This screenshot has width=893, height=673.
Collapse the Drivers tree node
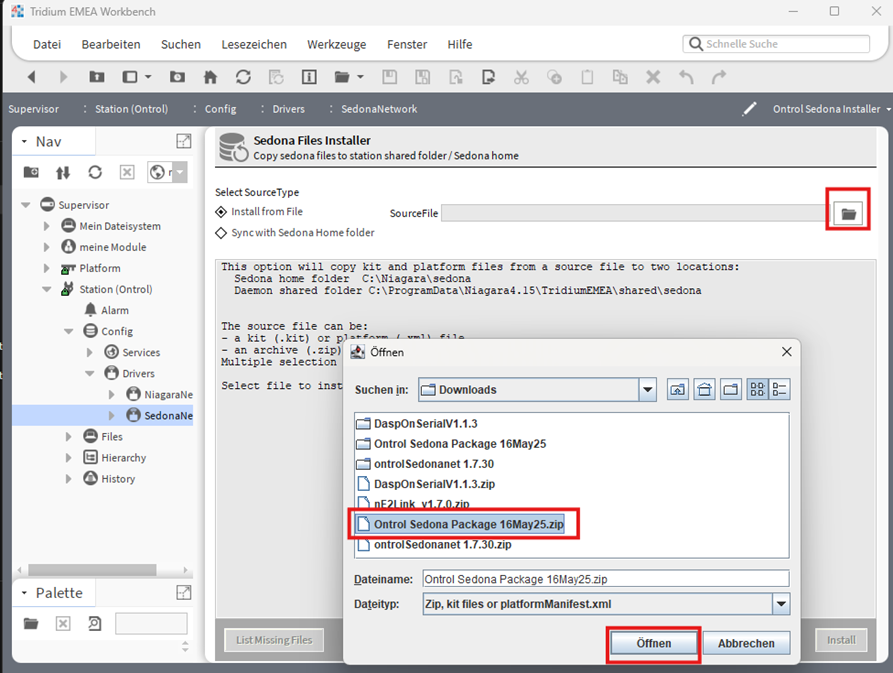coord(89,374)
